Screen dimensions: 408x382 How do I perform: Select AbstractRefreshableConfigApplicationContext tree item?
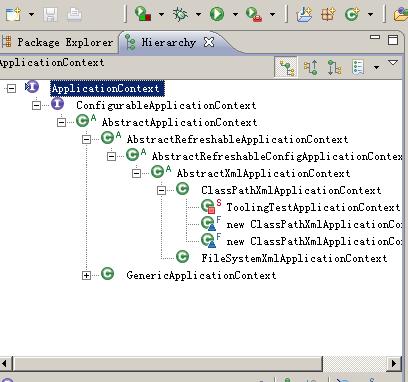coord(277,157)
